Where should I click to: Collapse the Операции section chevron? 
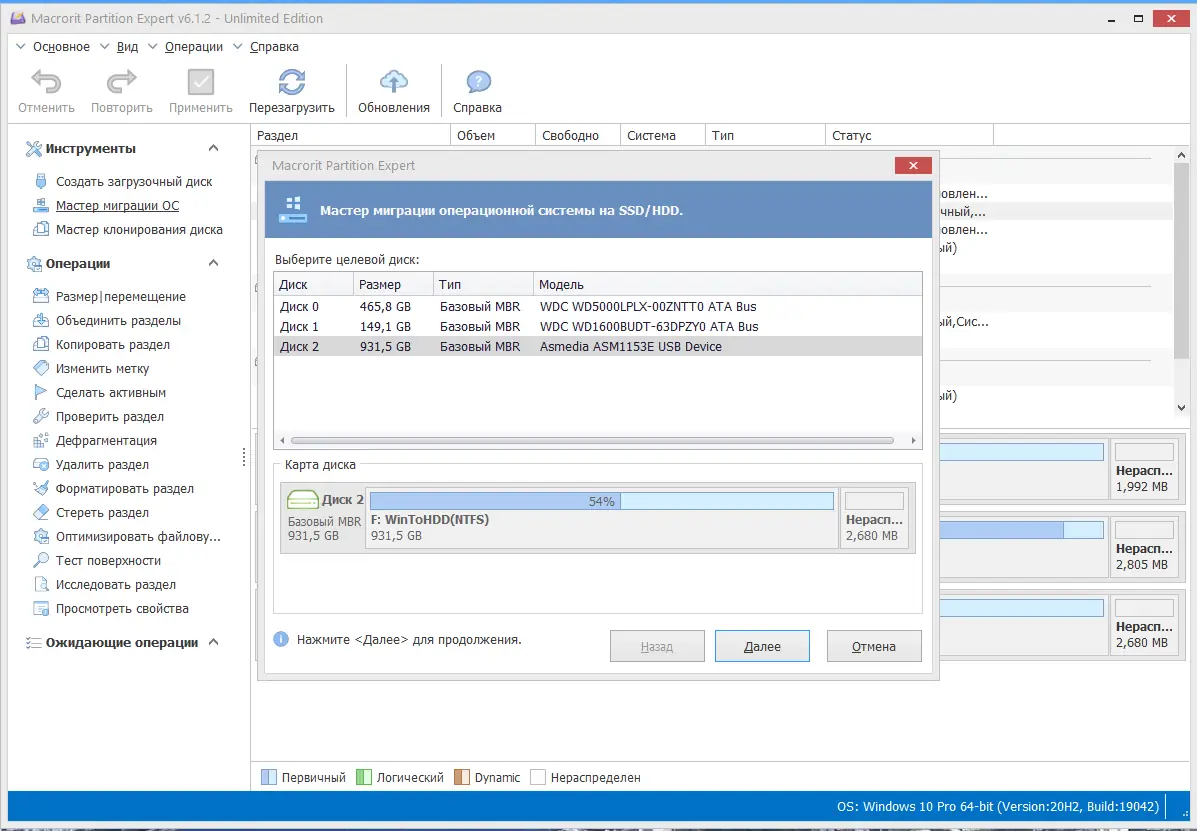[x=214, y=263]
